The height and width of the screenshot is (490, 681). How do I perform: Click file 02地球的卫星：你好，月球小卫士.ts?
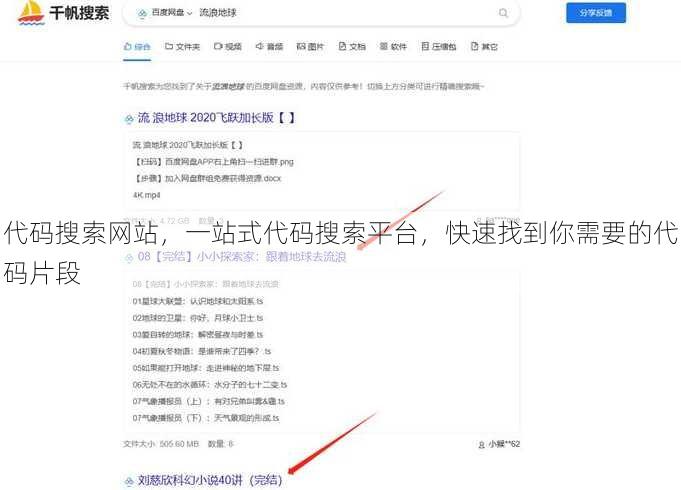[x=198, y=318]
